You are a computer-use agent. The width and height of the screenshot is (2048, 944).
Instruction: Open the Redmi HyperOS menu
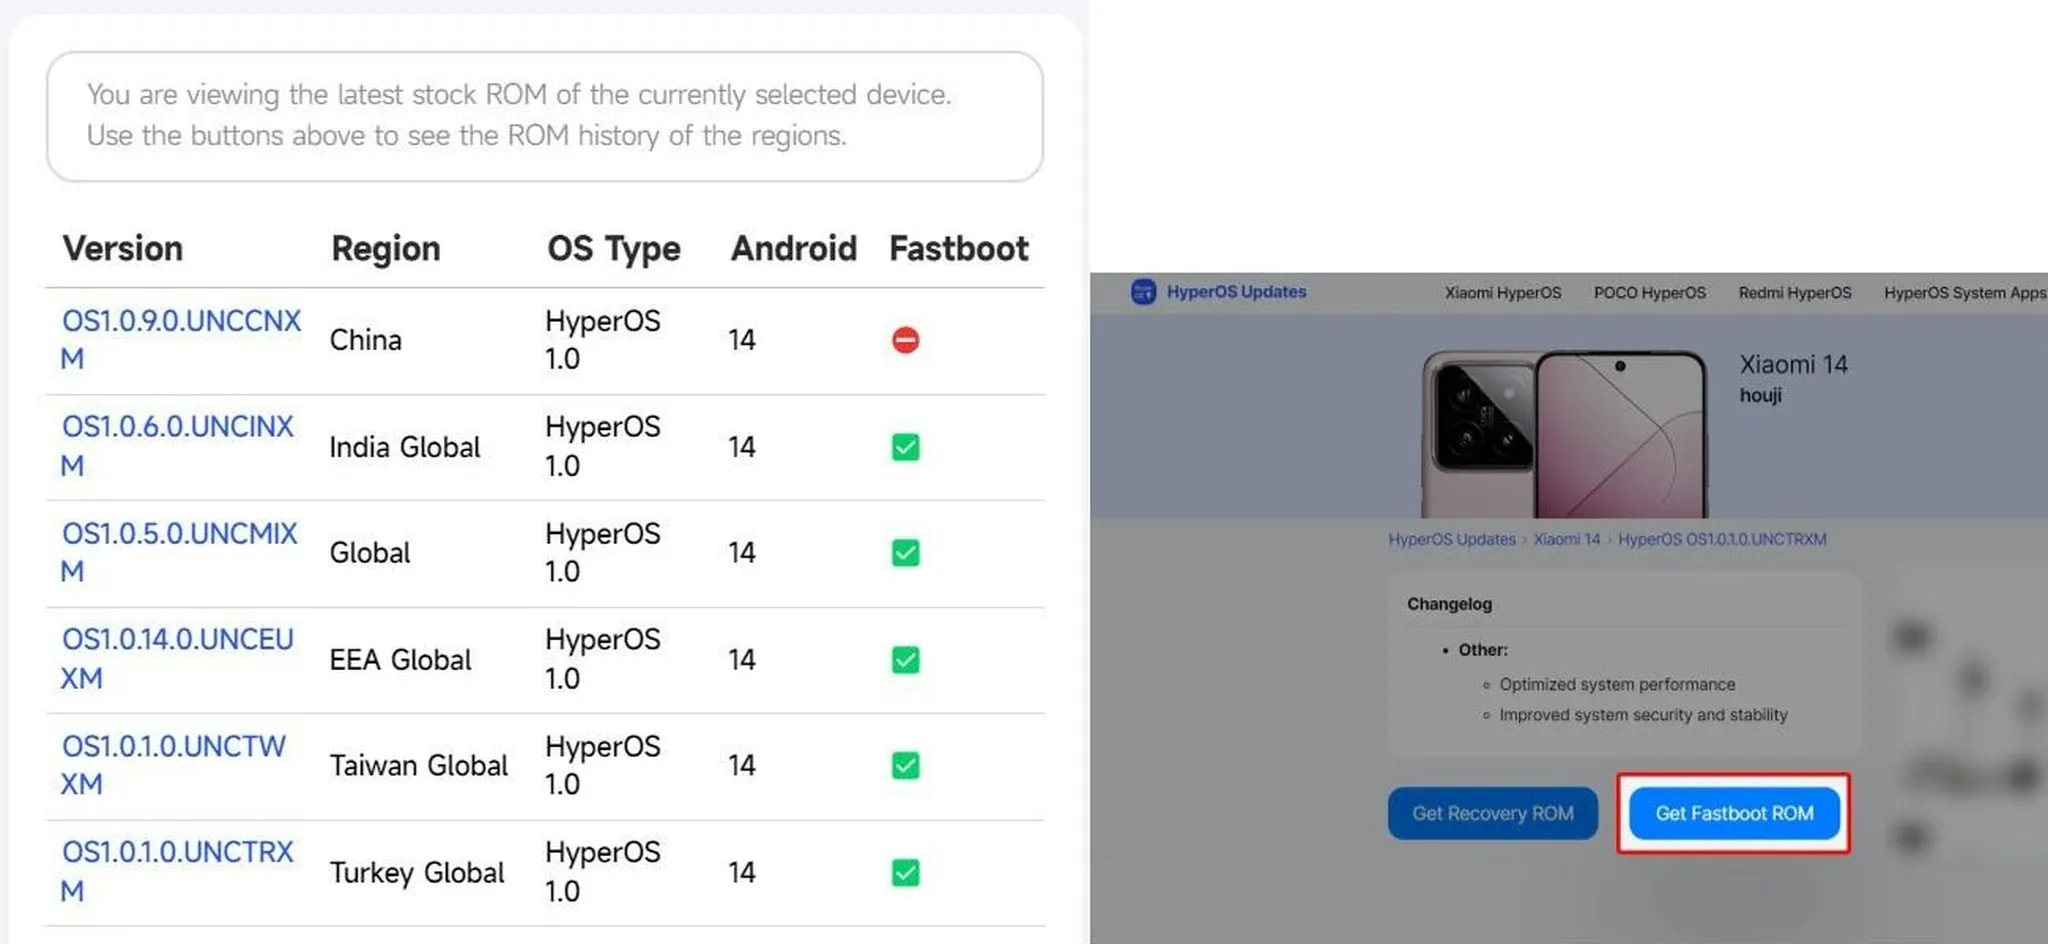coord(1795,292)
